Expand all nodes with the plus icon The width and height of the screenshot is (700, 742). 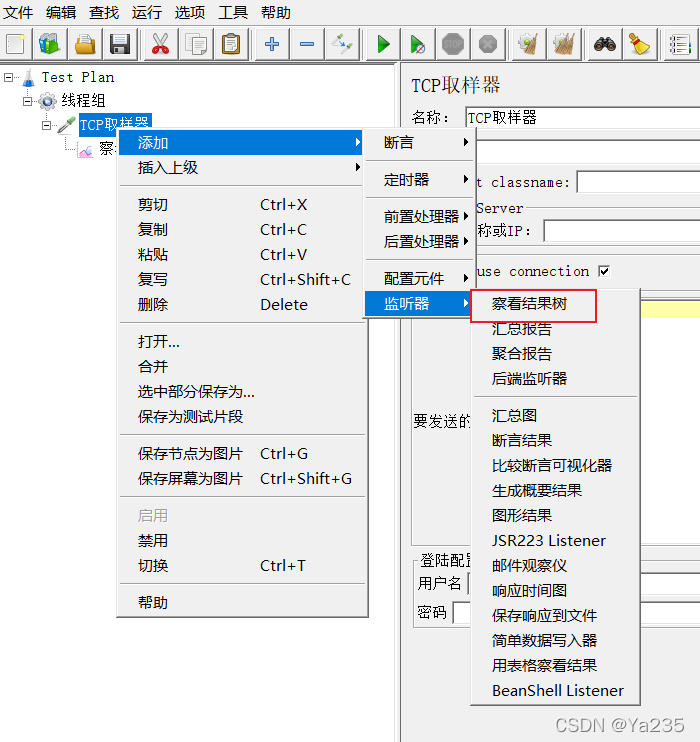[x=272, y=44]
